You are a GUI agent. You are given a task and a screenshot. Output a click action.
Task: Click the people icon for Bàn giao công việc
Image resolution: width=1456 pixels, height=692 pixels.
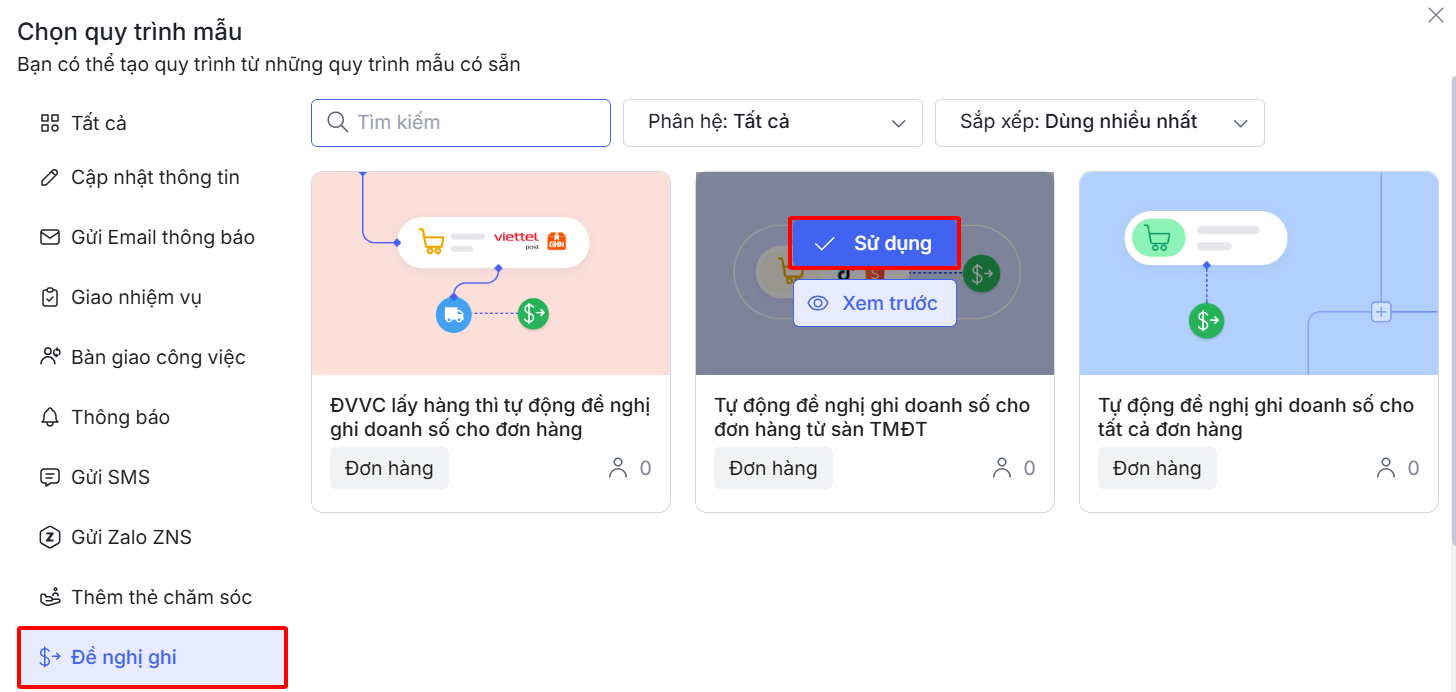pyautogui.click(x=49, y=358)
